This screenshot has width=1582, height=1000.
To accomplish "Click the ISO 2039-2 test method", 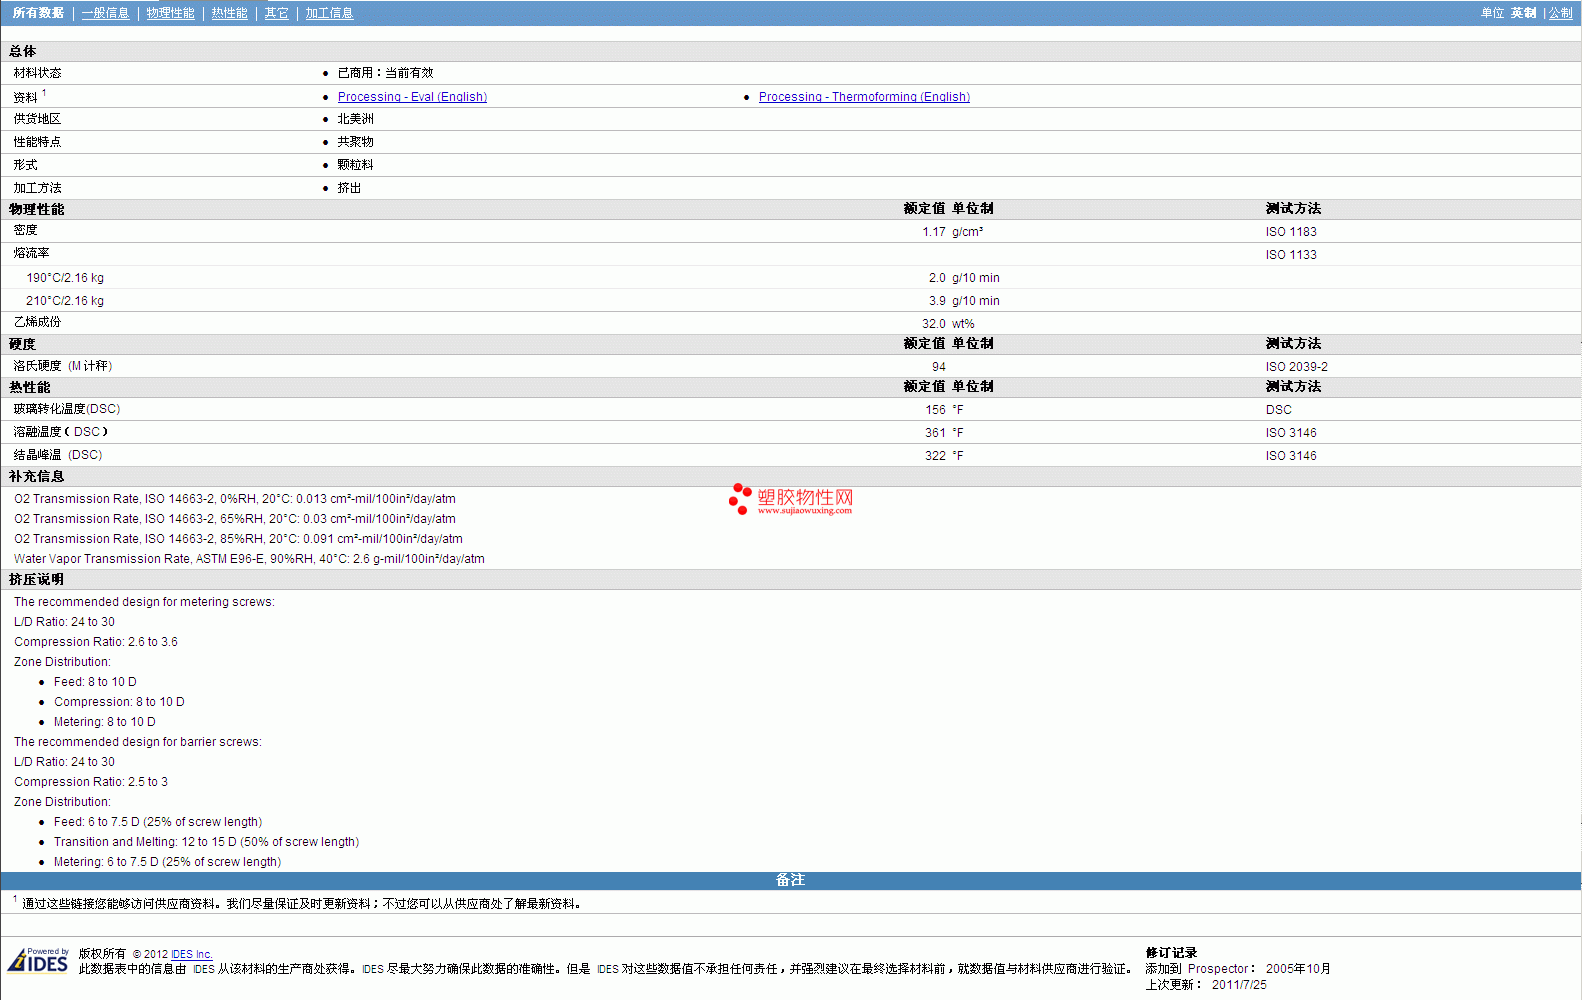I will coord(1297,367).
